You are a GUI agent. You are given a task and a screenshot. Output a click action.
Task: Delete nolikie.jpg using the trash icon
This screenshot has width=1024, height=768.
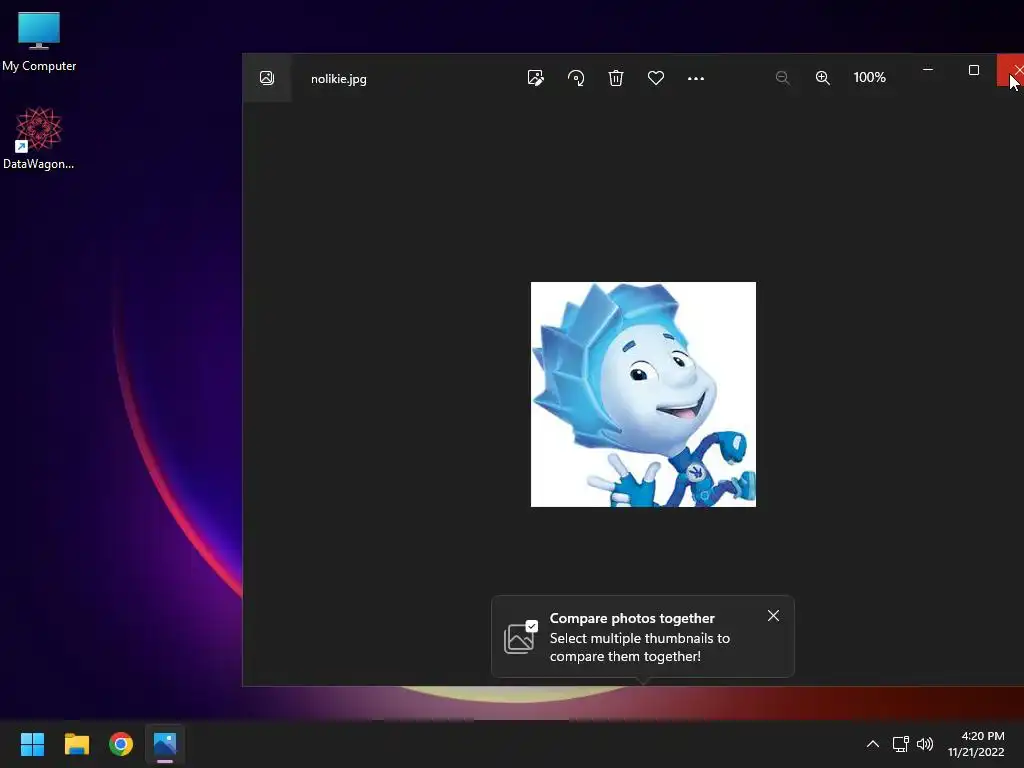616,78
